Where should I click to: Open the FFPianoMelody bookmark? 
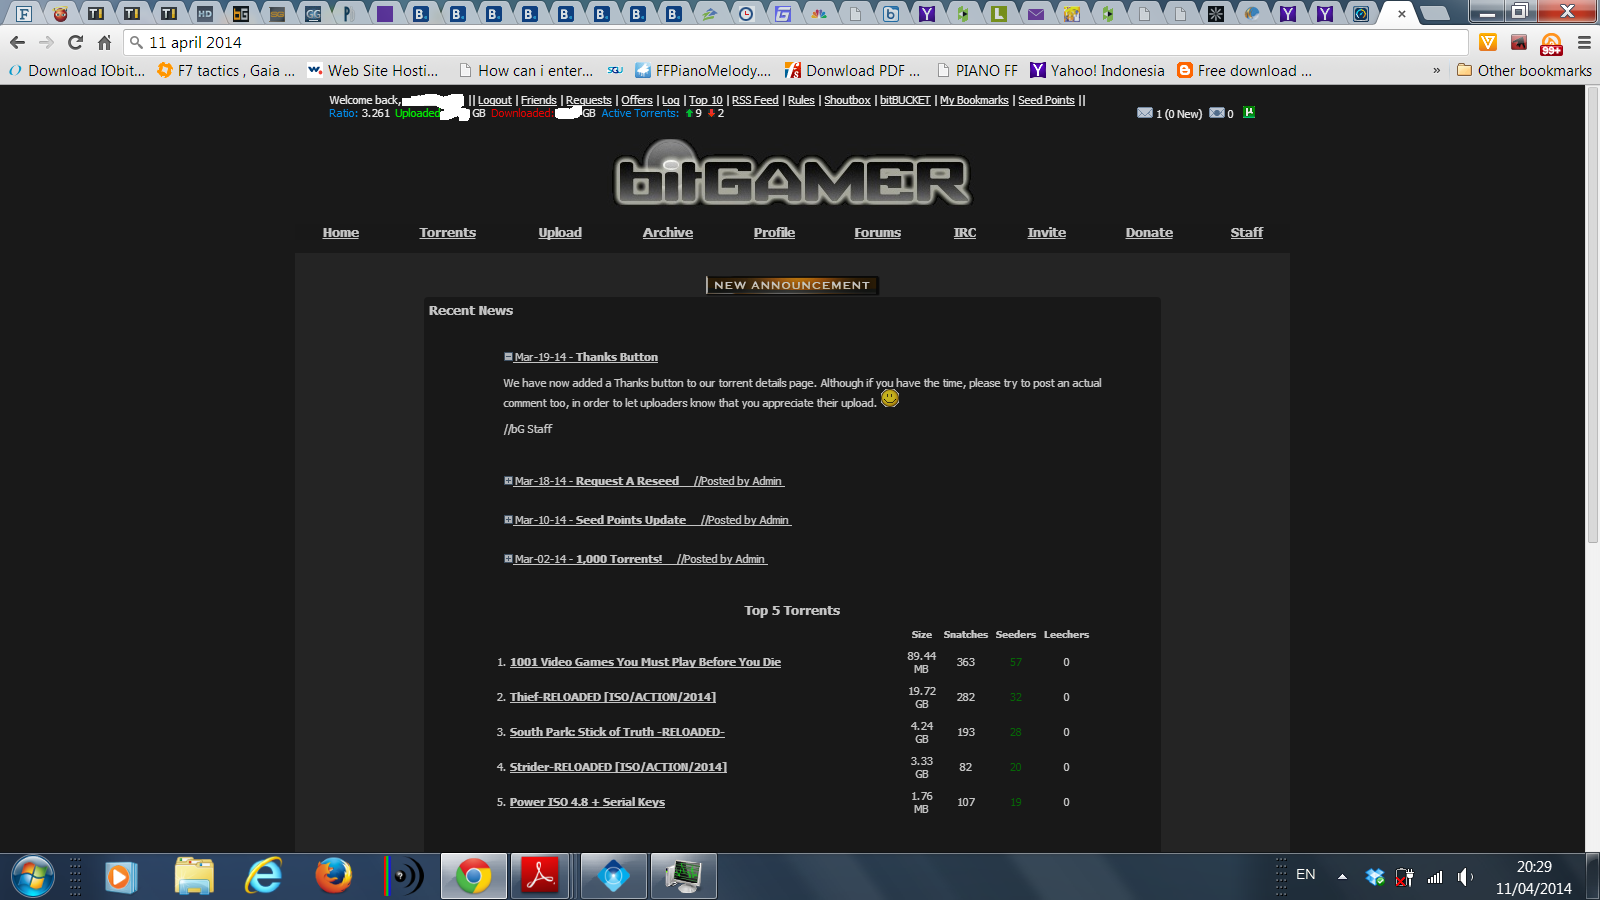coord(703,70)
